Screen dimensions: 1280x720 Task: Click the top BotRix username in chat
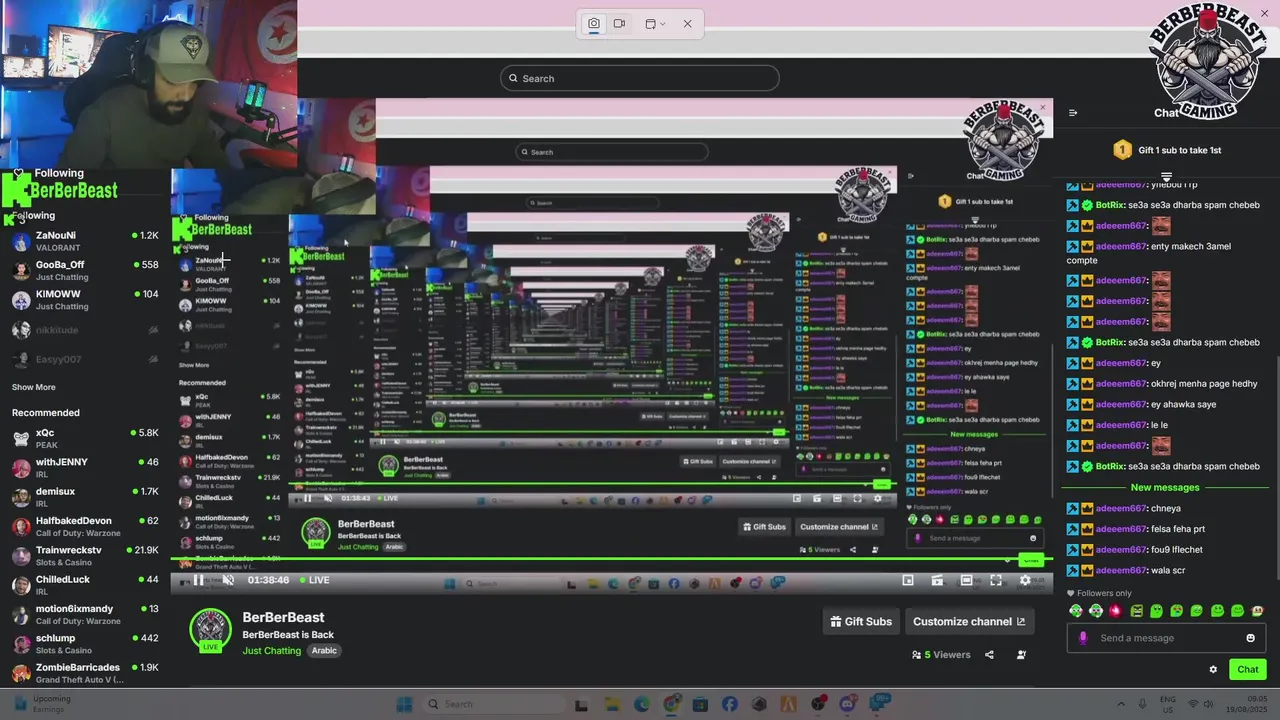pyautogui.click(x=1110, y=205)
